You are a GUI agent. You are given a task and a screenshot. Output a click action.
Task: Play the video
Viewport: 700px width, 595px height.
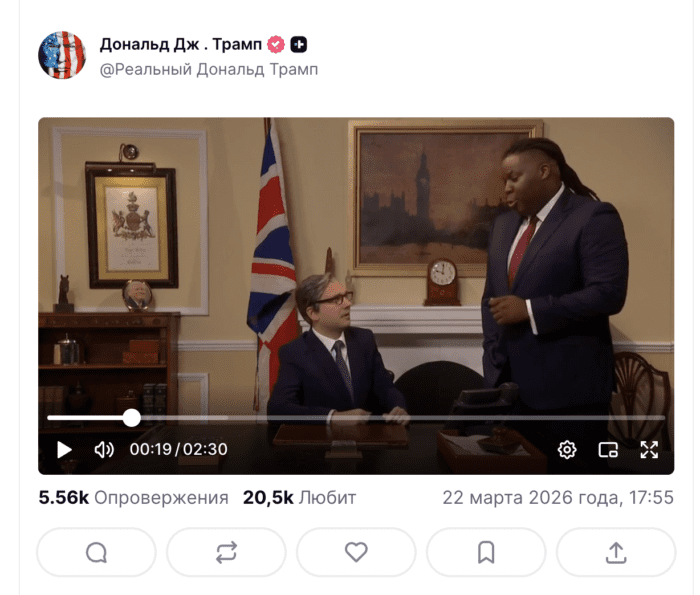[64, 449]
